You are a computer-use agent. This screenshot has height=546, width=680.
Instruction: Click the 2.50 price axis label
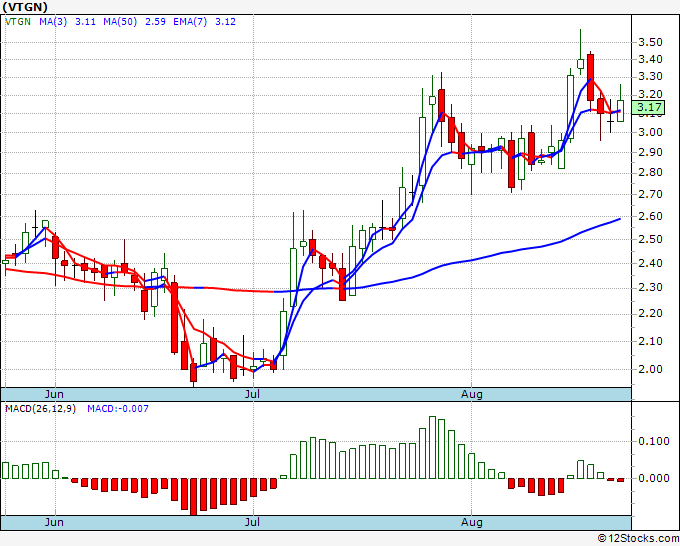click(x=651, y=239)
